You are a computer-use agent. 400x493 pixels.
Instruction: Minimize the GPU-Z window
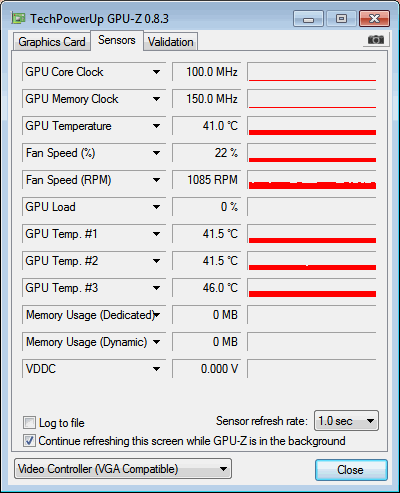coord(308,19)
